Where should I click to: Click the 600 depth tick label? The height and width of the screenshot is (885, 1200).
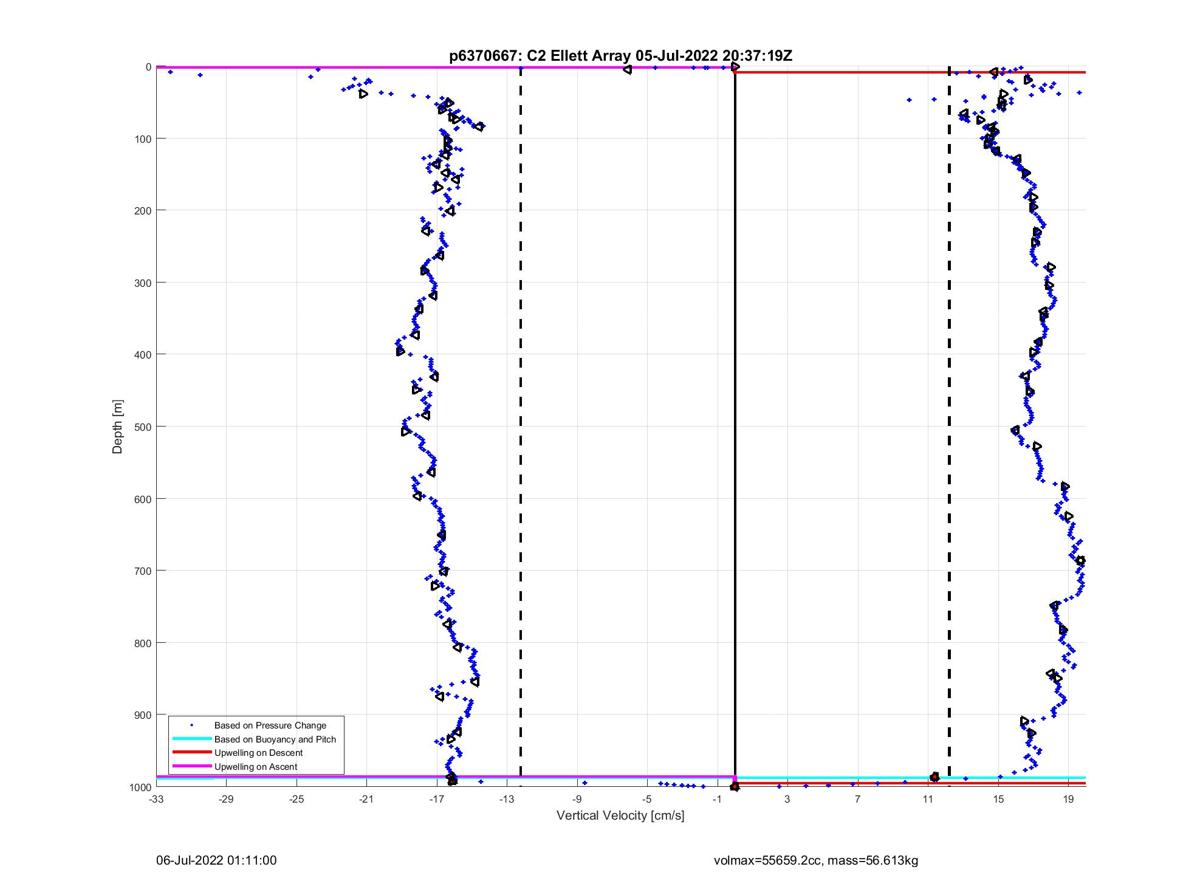point(142,498)
